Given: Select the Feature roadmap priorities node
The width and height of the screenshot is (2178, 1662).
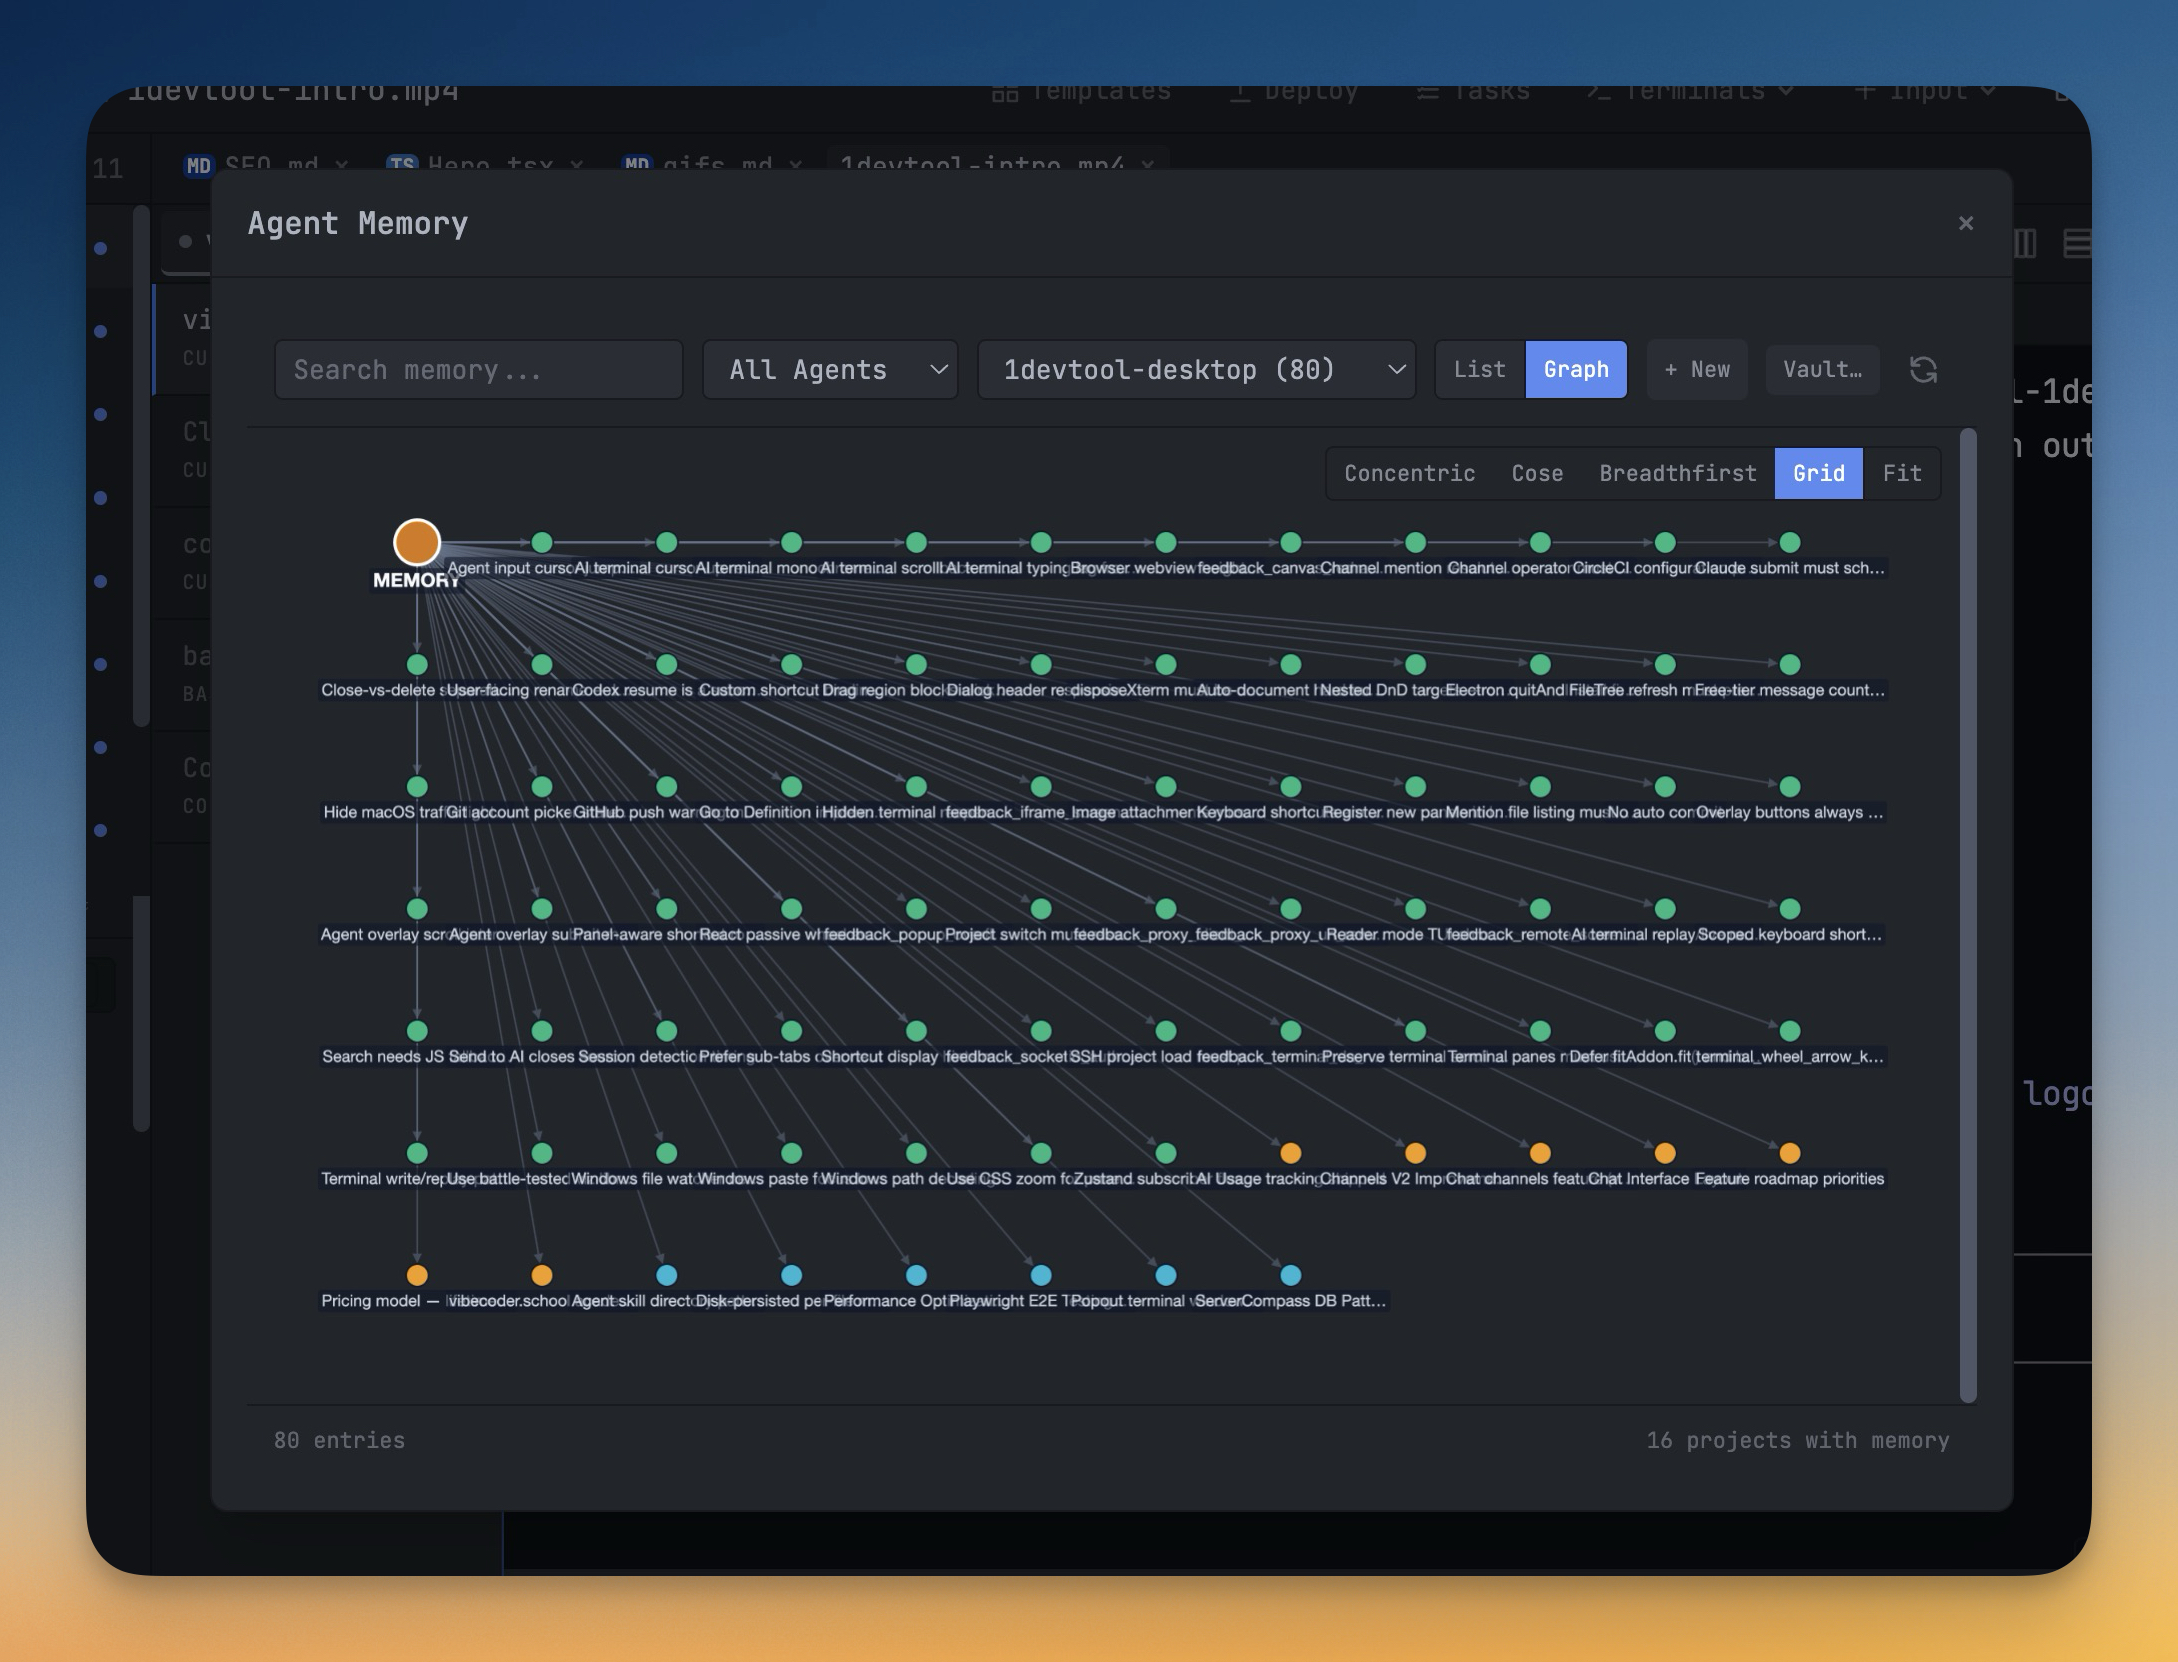Looking at the screenshot, I should [1789, 1153].
